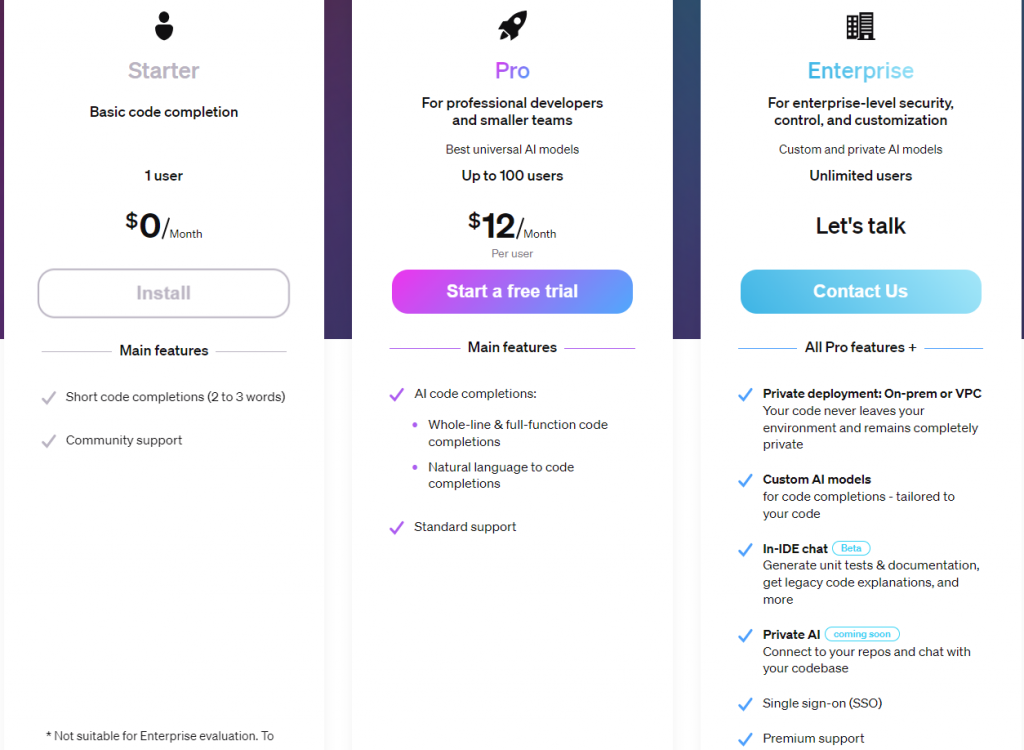
Task: Click checkmark beside Short code completions
Action: (x=48, y=398)
